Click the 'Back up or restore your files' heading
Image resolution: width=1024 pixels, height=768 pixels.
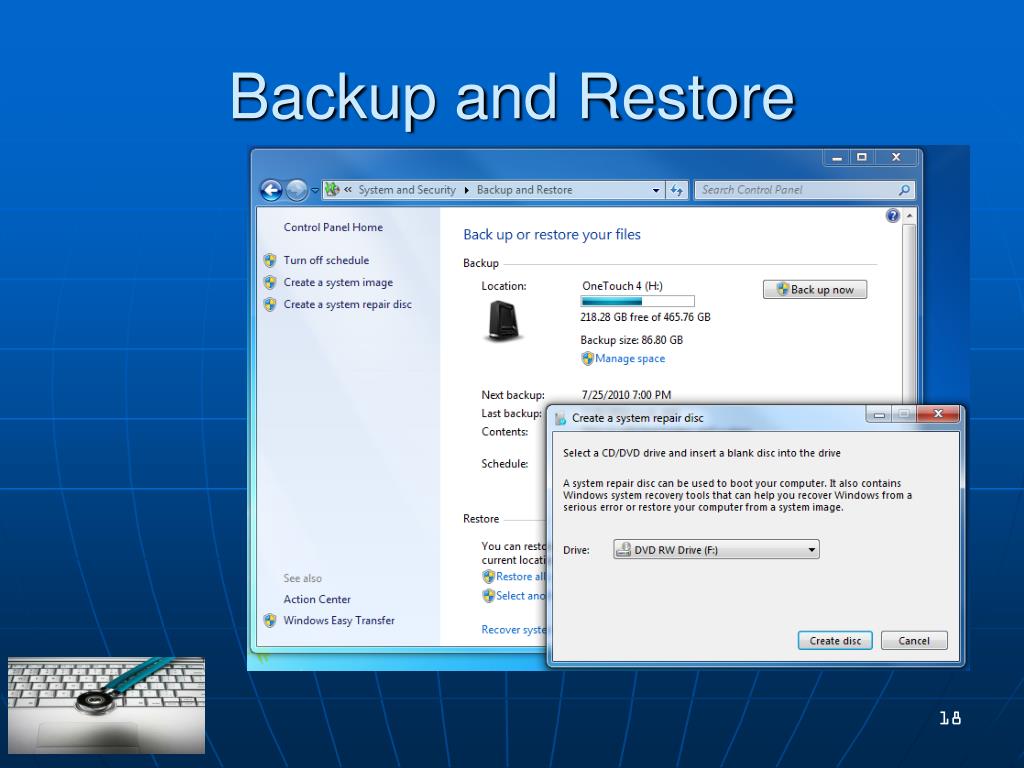[552, 234]
